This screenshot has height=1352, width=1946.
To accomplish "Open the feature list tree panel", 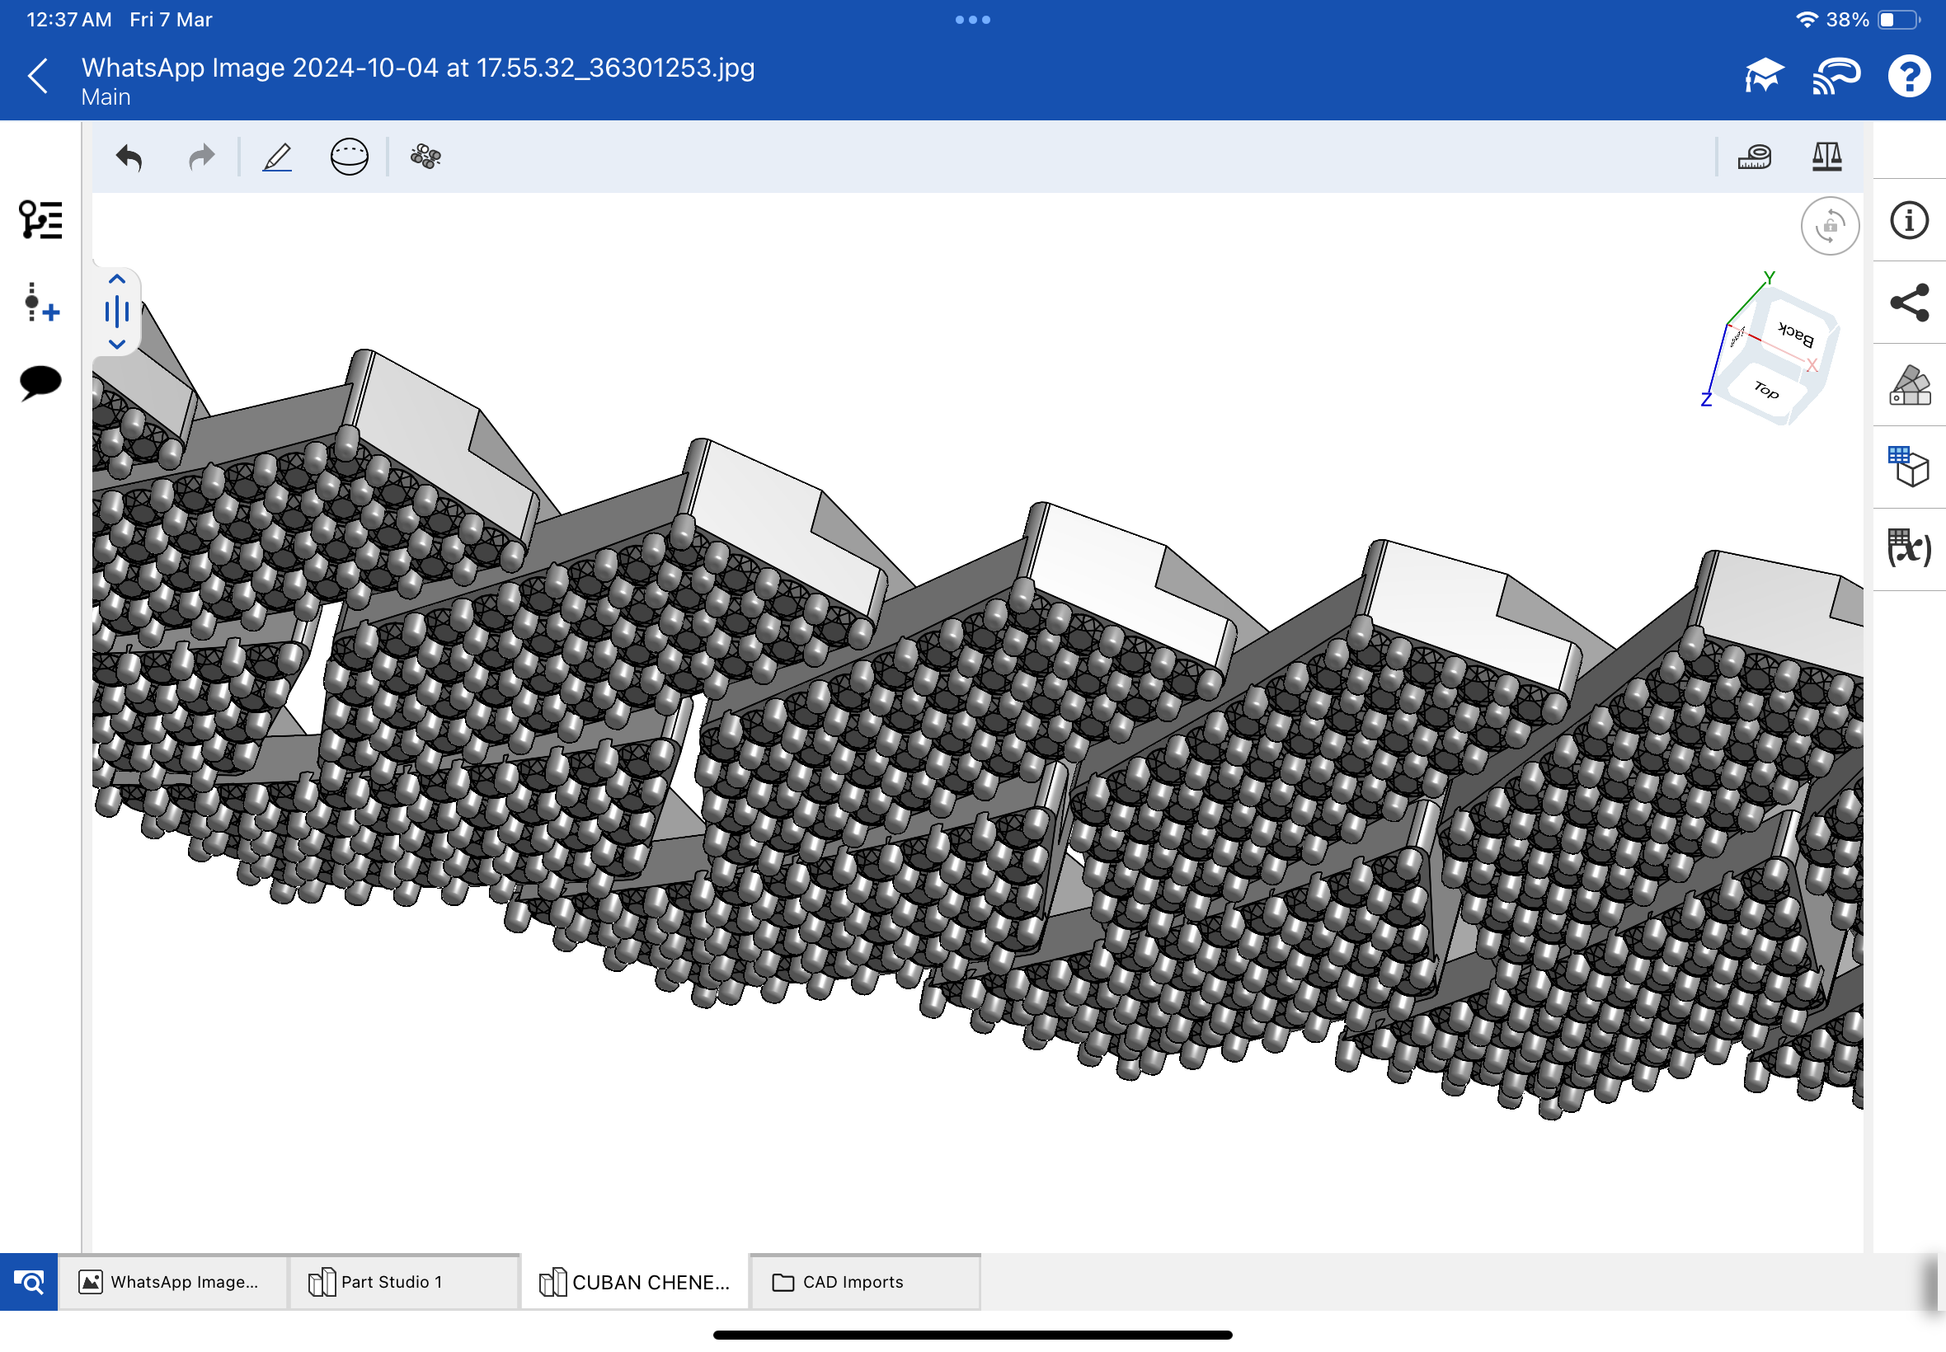I will [40, 220].
